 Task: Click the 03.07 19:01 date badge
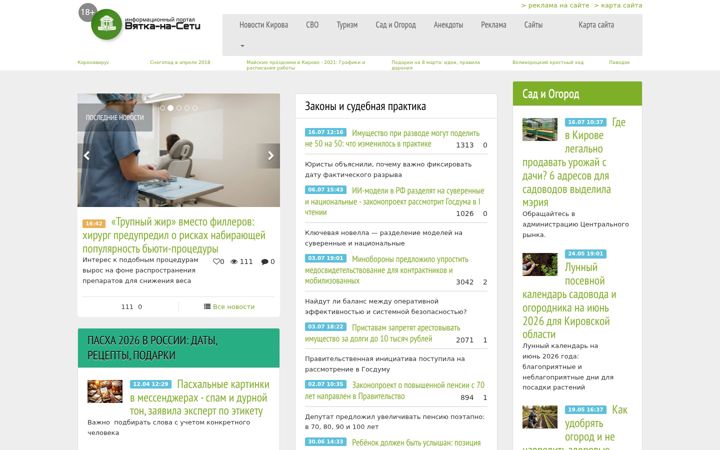(326, 258)
